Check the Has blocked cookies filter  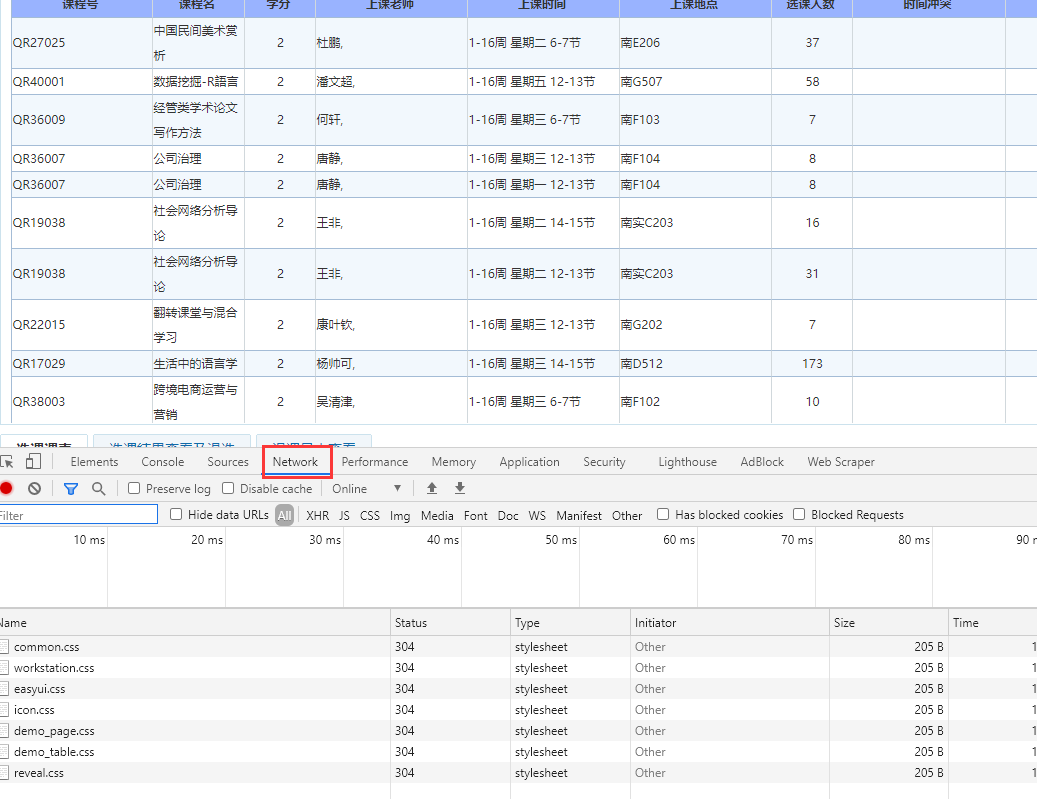pyautogui.click(x=663, y=514)
